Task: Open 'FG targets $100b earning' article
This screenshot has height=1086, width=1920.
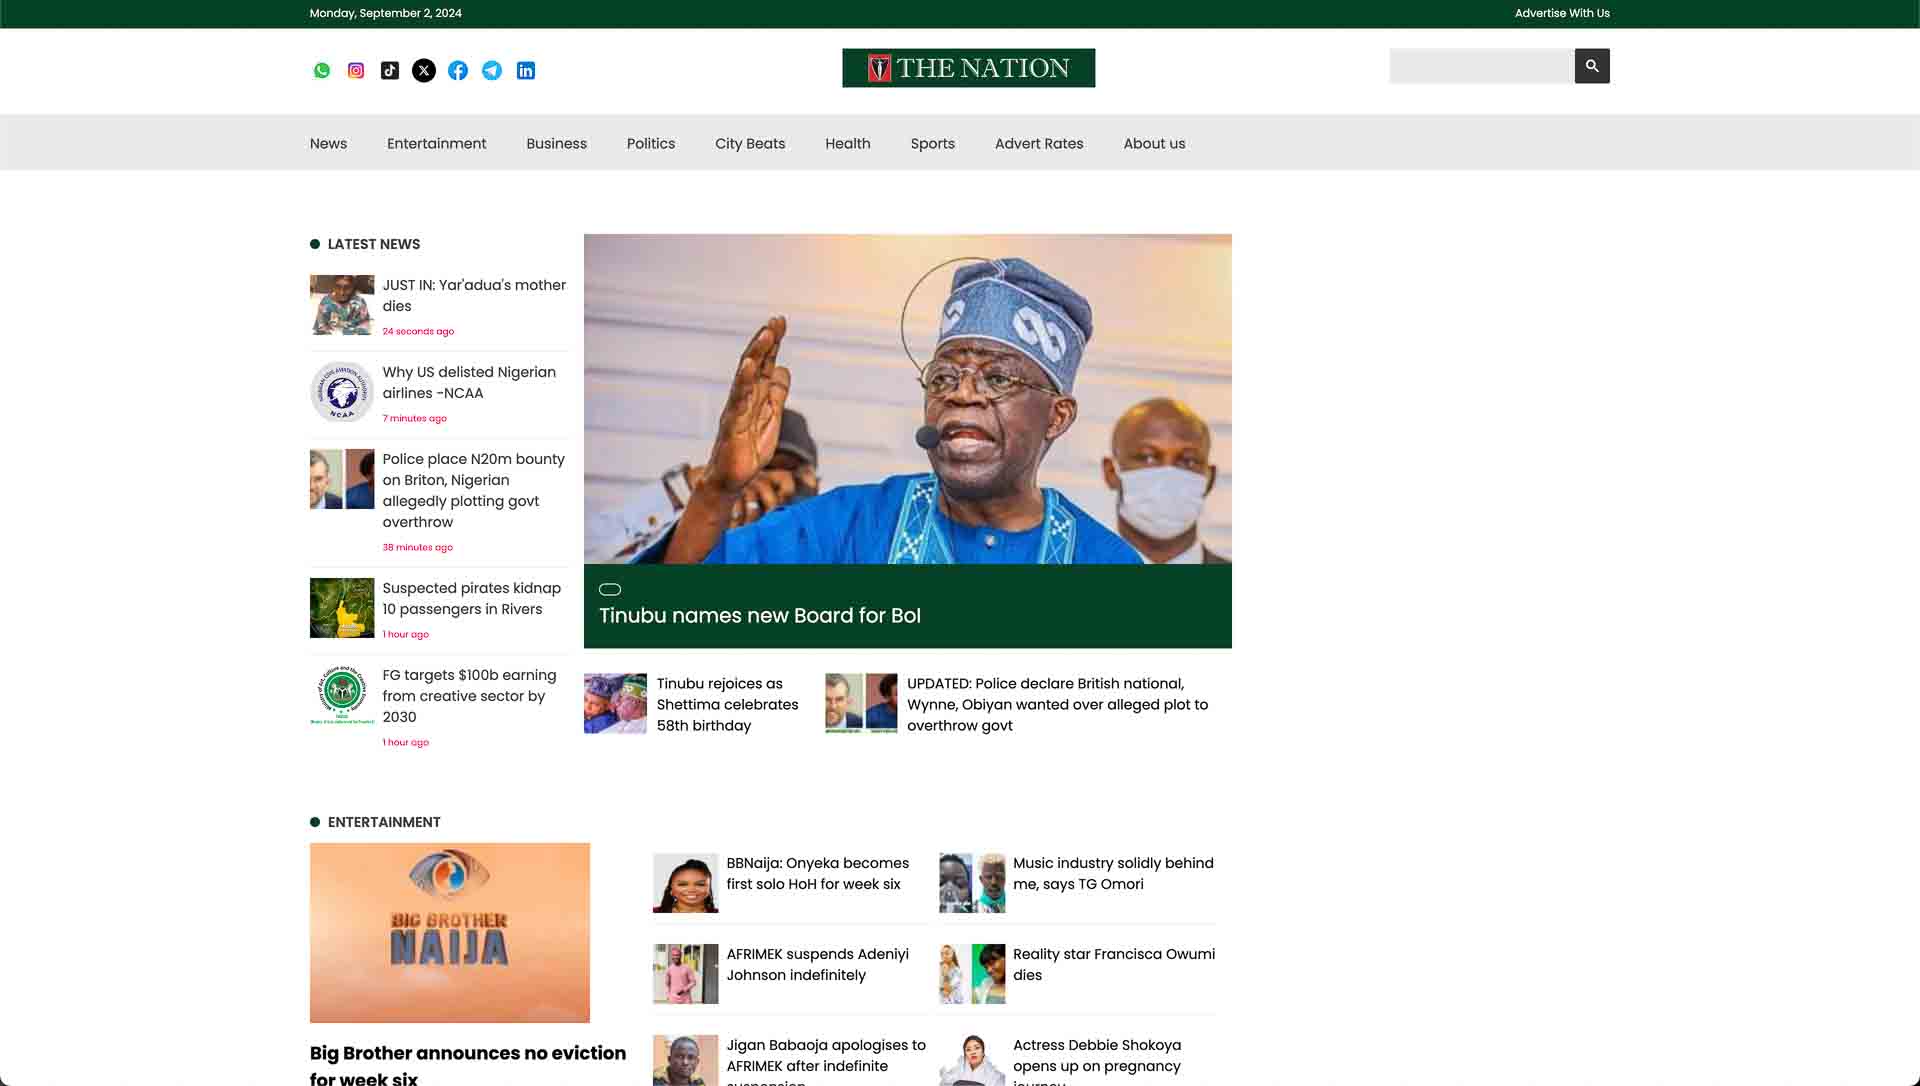Action: click(x=469, y=696)
